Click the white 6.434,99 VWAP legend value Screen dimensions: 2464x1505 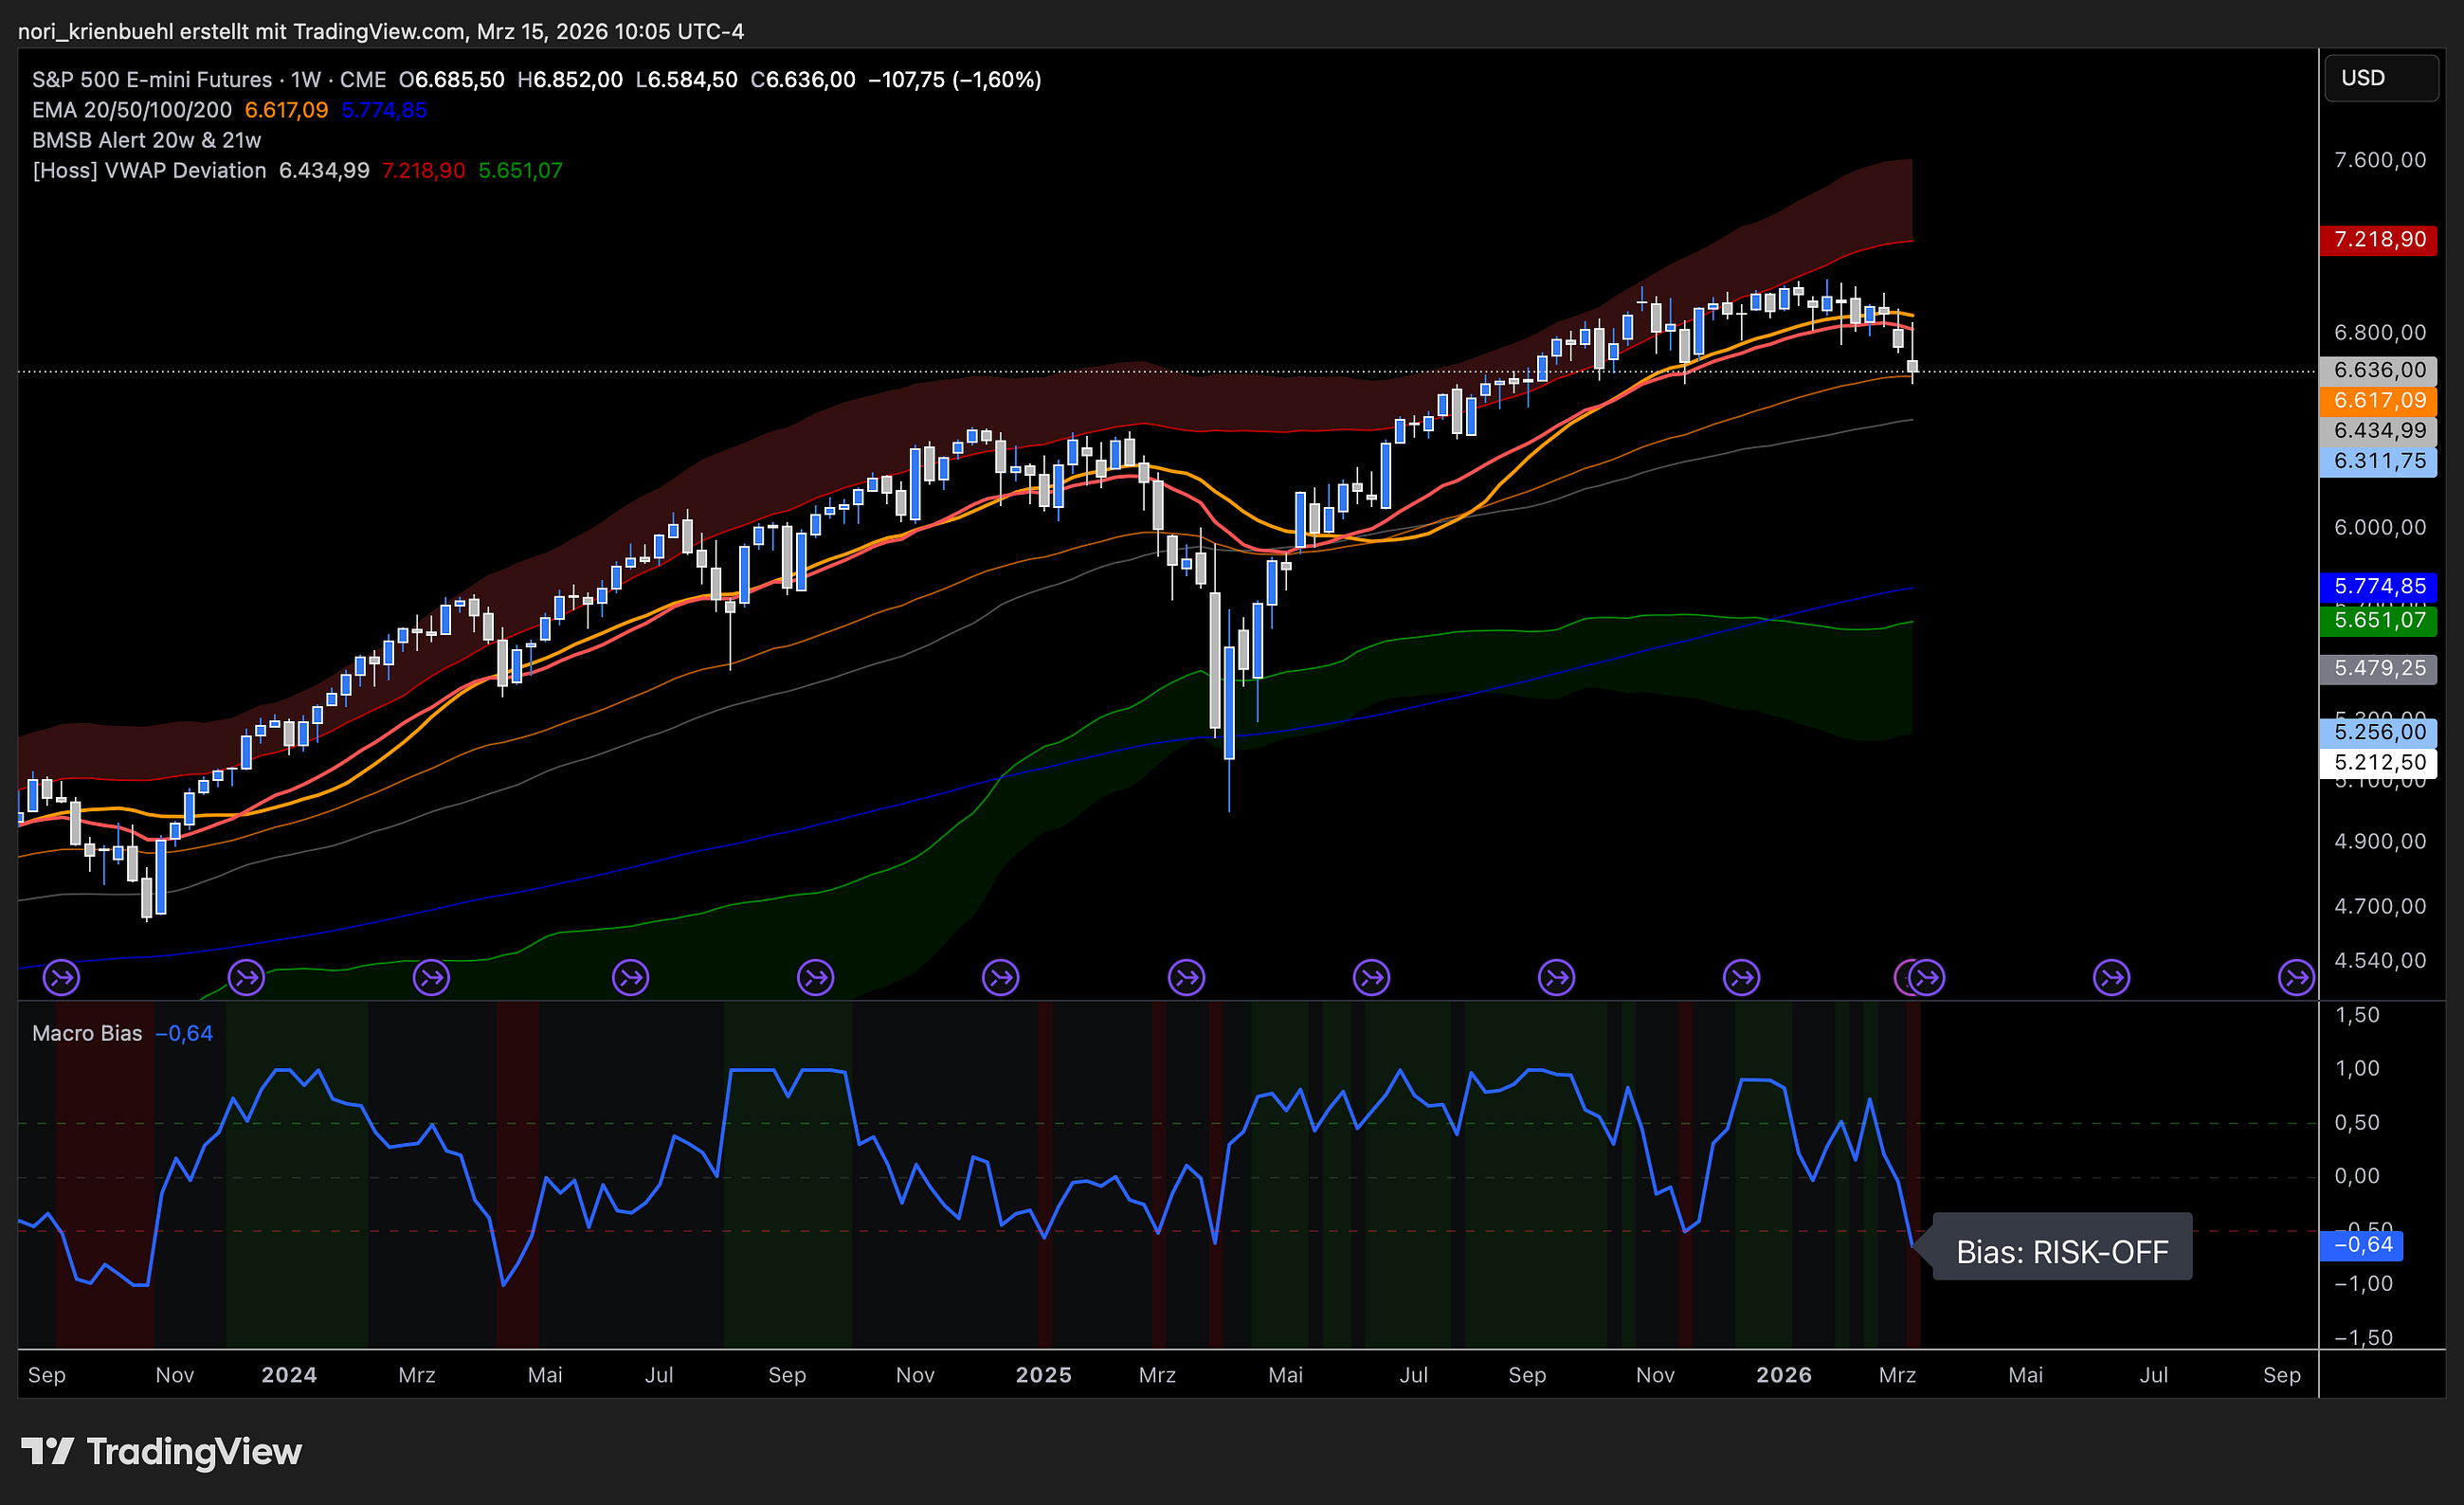[324, 170]
